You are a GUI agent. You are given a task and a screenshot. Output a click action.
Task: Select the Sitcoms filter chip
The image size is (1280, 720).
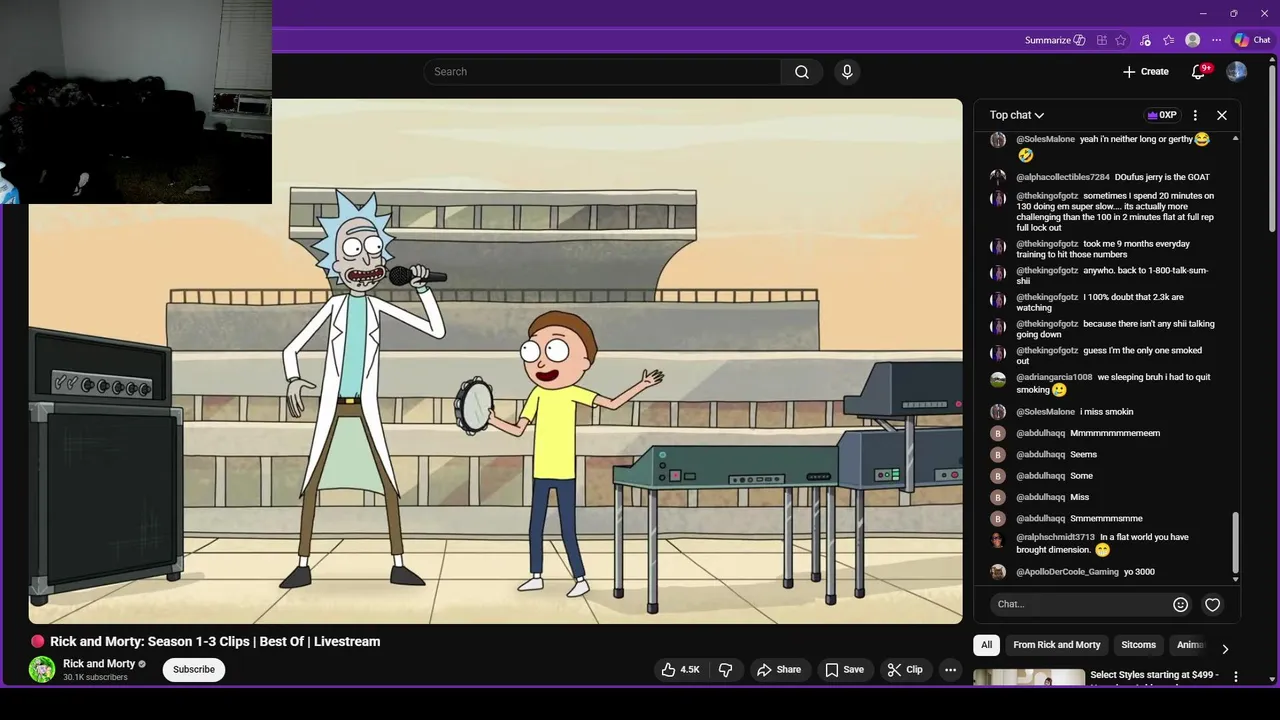[1138, 645]
